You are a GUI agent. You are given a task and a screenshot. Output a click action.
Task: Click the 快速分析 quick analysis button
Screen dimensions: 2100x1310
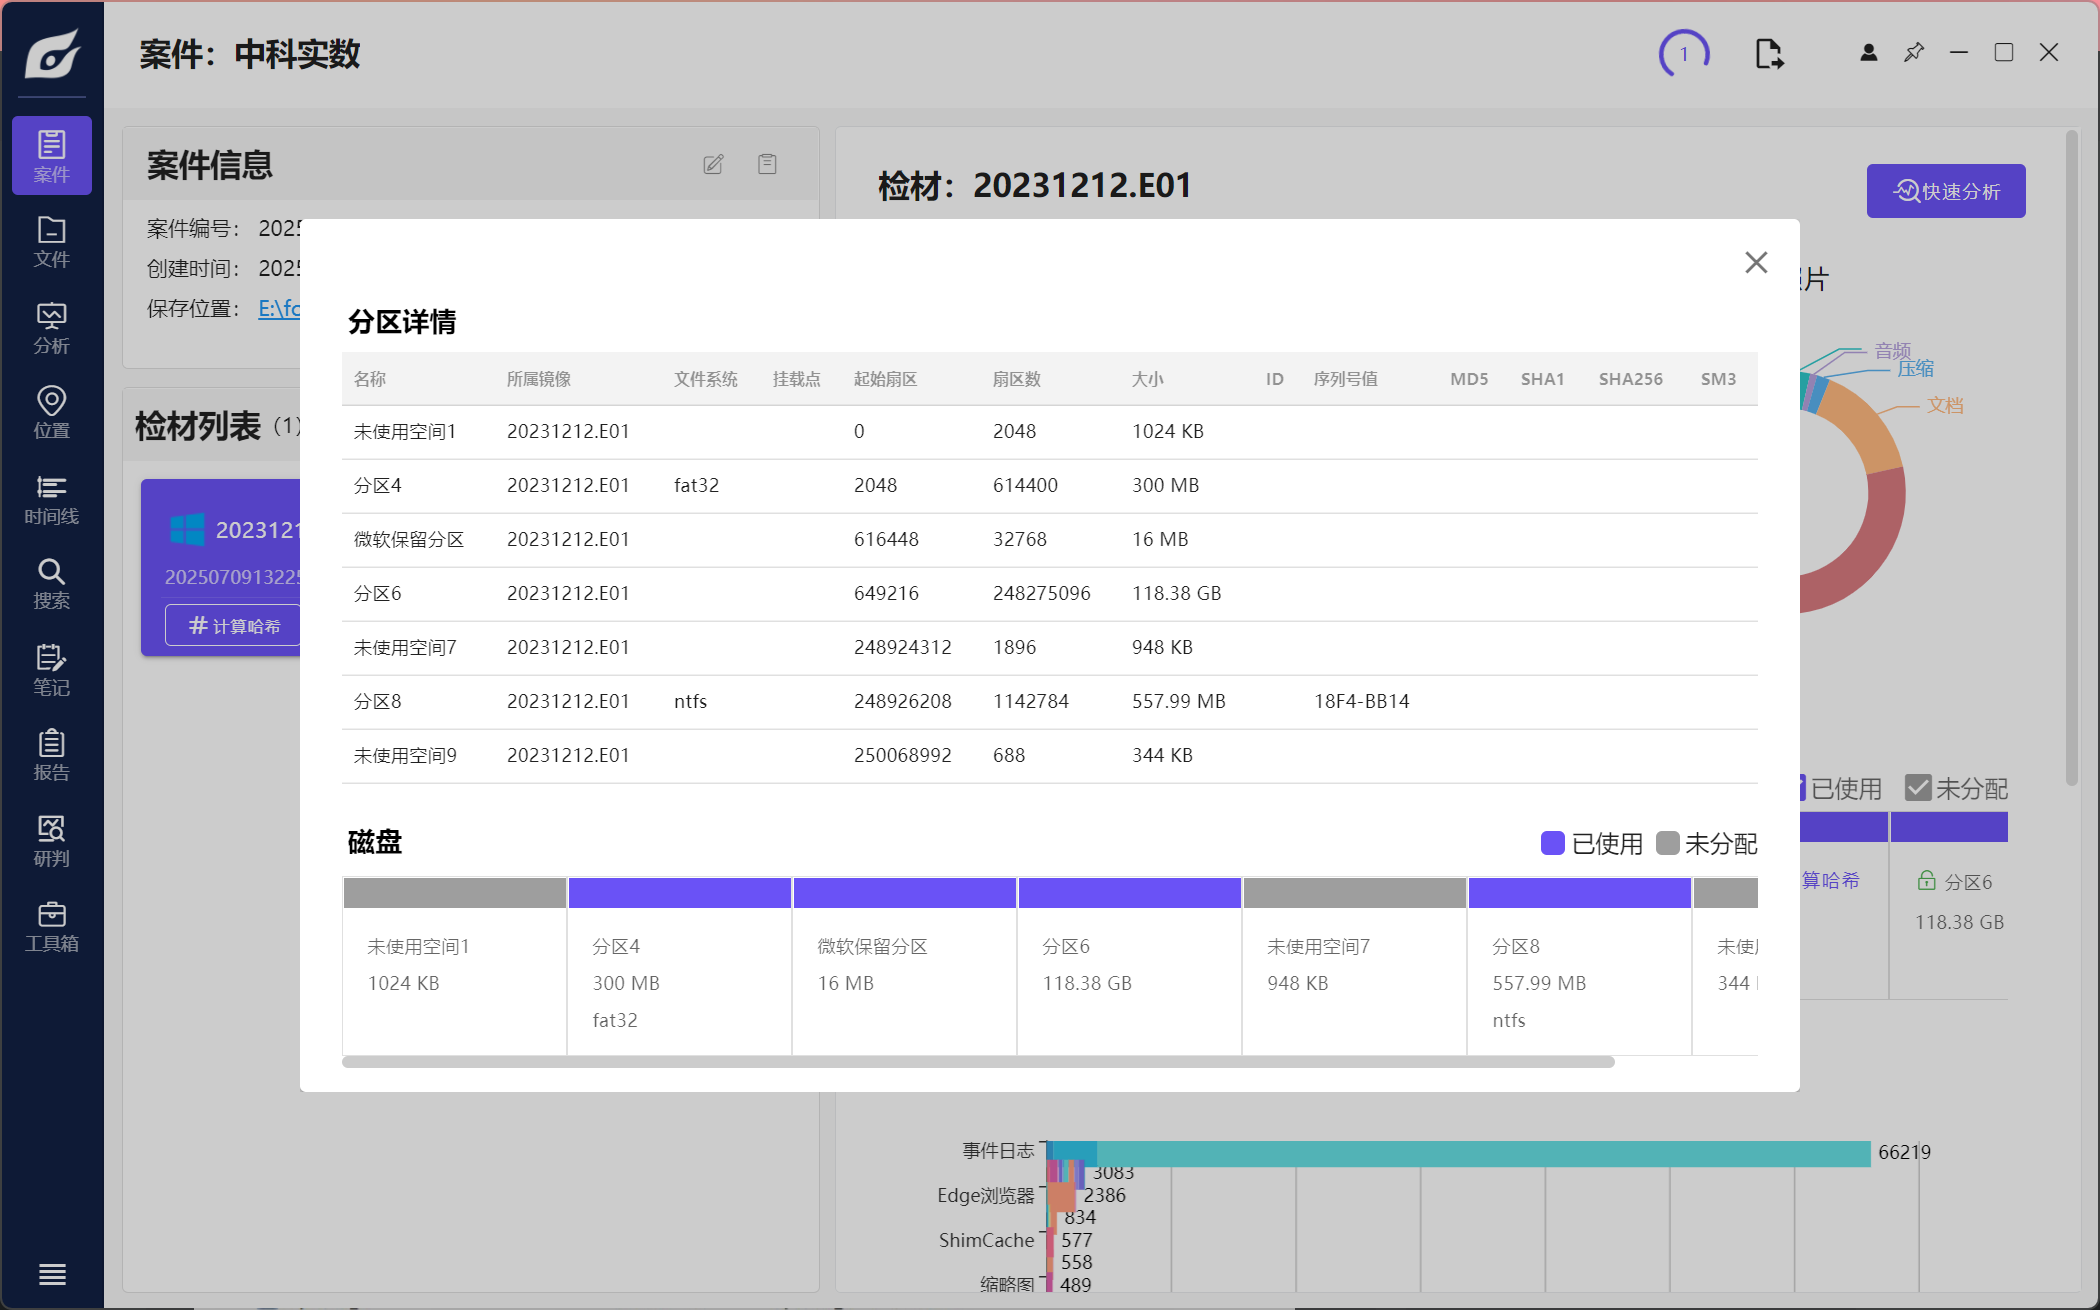(1945, 191)
